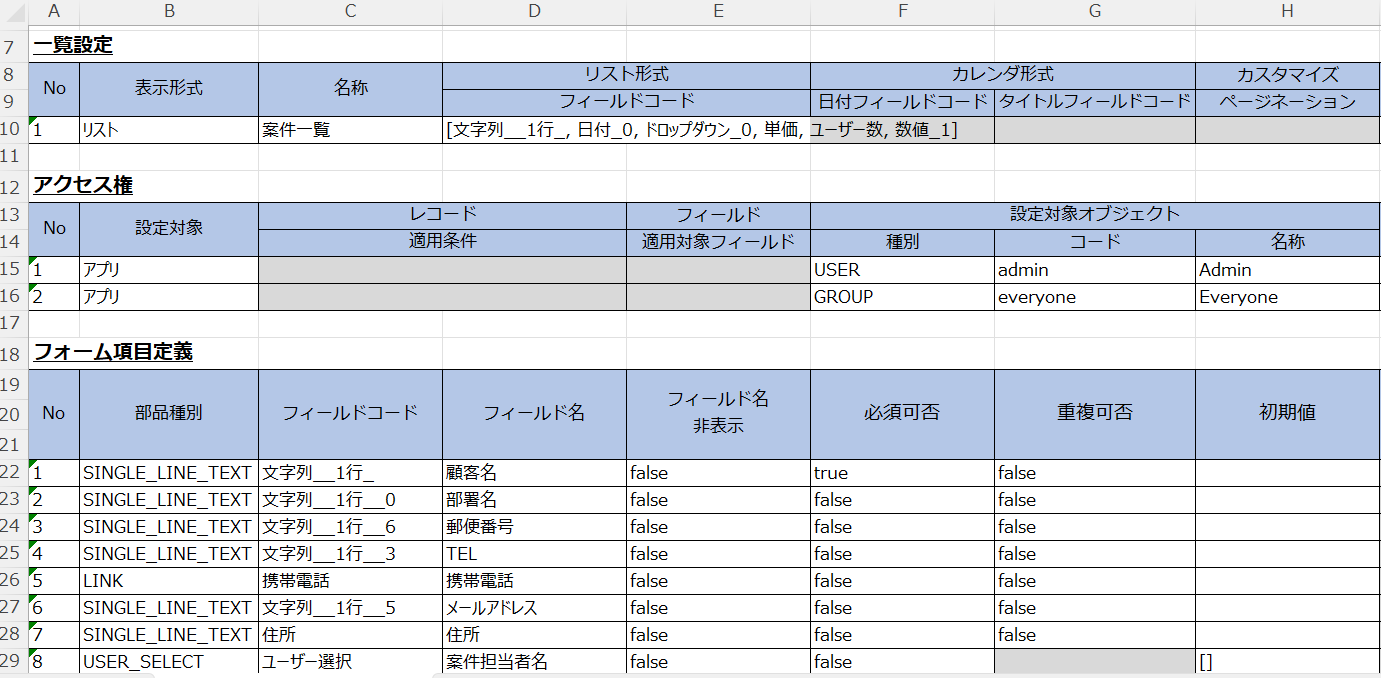Select the 郵便番号 field name cell
This screenshot has height=678, width=1381.
(x=534, y=527)
